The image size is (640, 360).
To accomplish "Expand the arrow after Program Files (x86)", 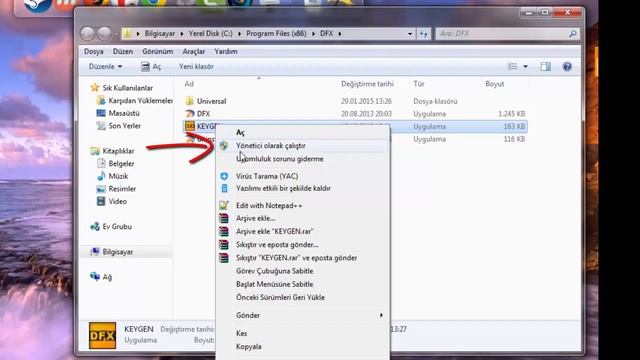I will [x=313, y=33].
